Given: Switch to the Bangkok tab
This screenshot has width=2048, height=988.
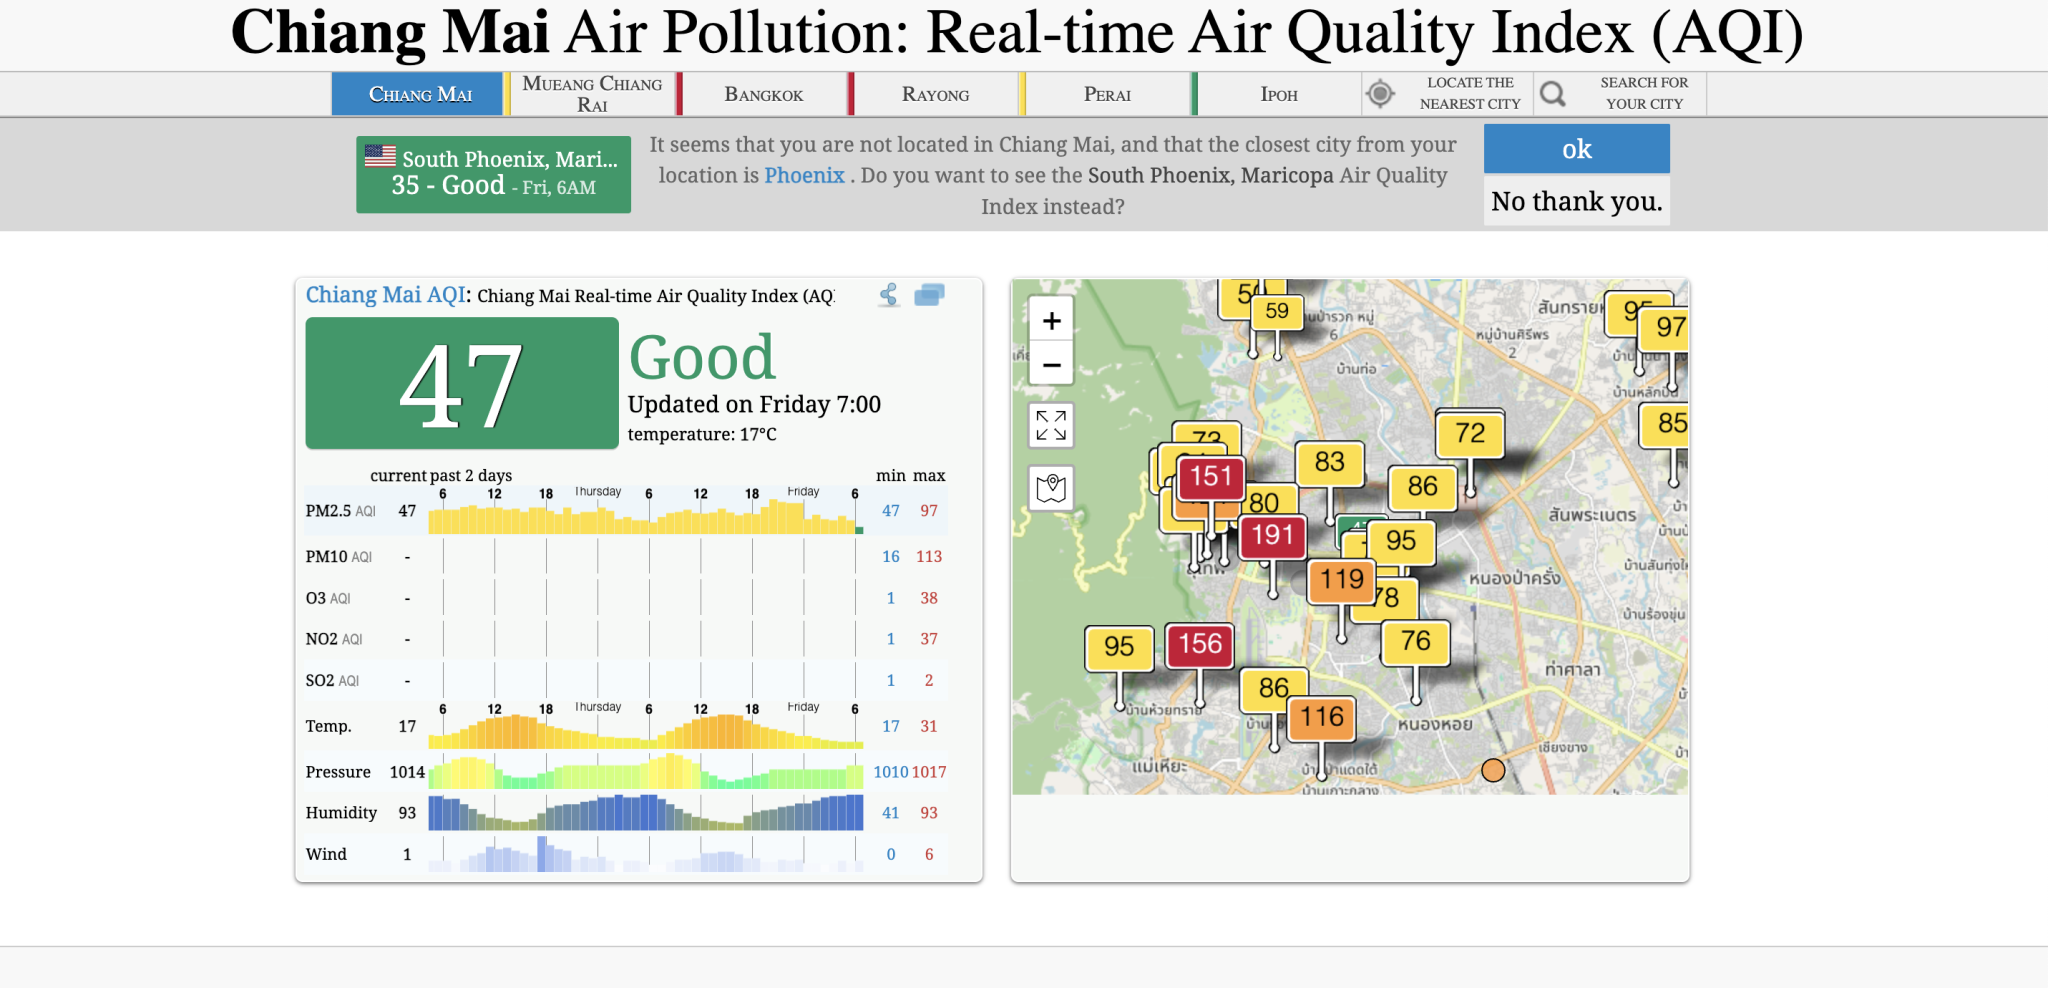Looking at the screenshot, I should pyautogui.click(x=764, y=94).
